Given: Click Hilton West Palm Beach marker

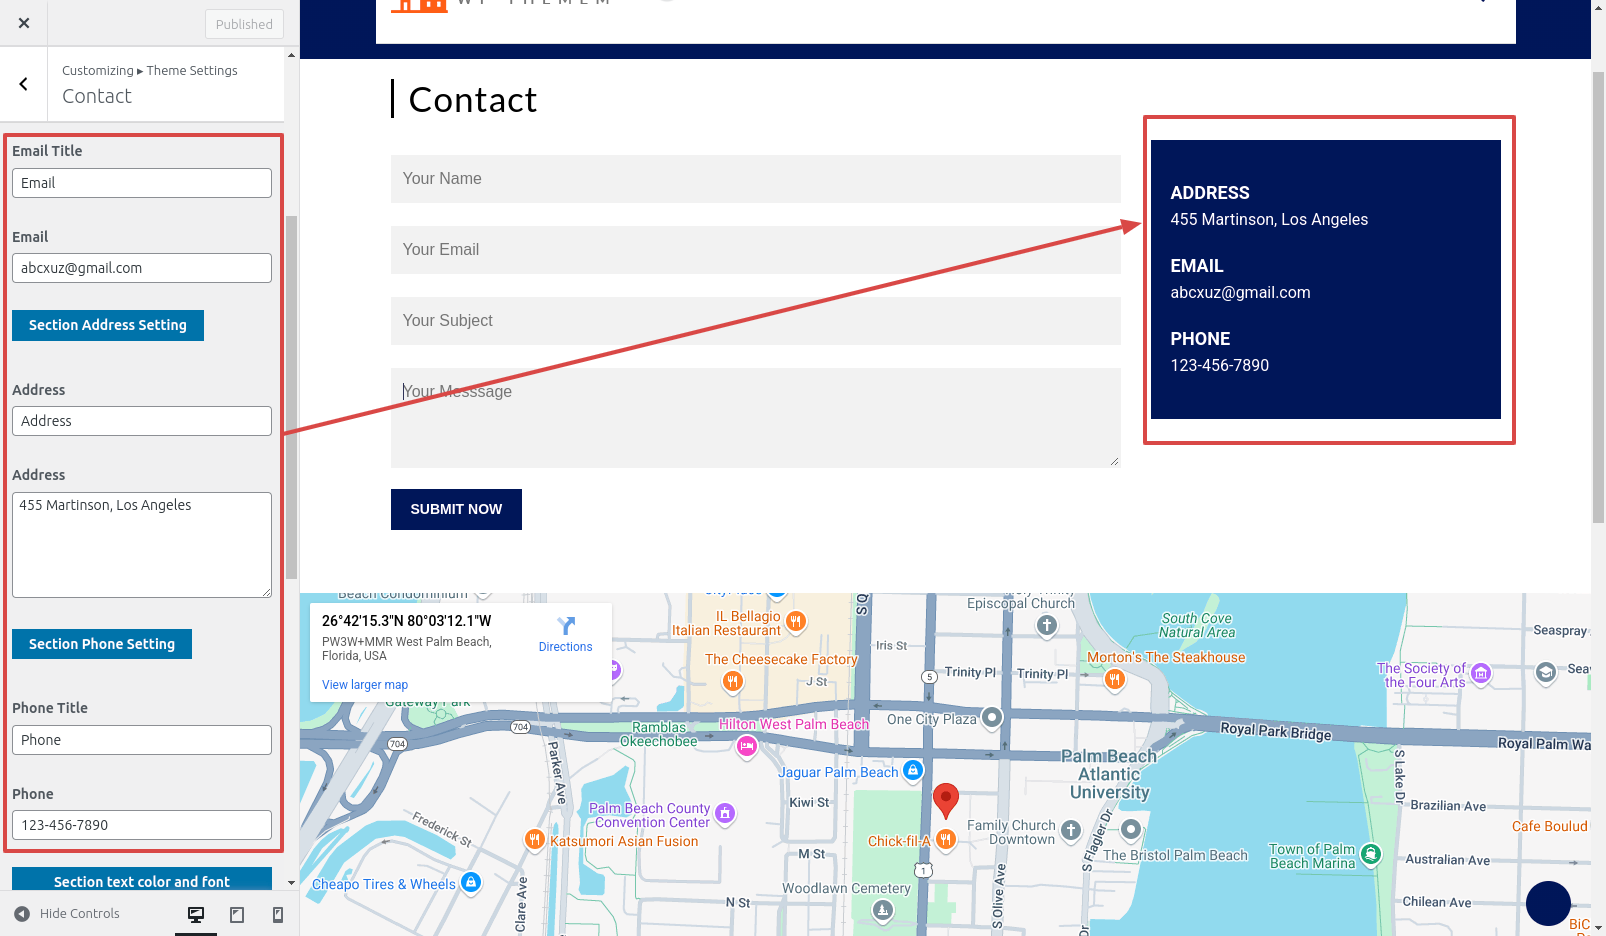Looking at the screenshot, I should coord(747,746).
